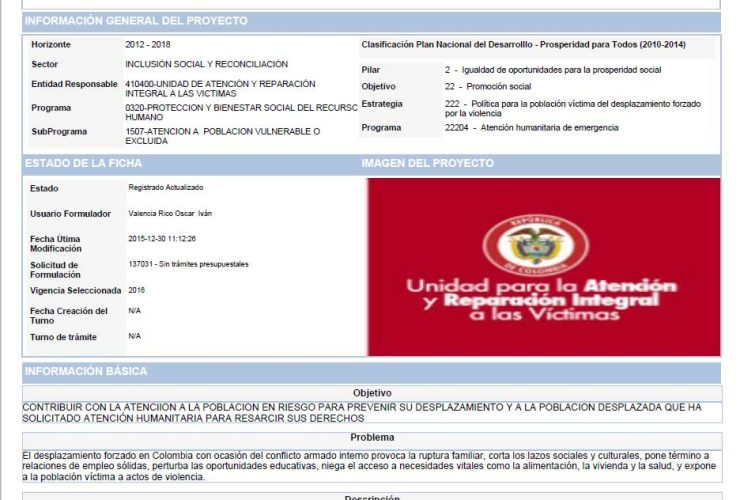Click the Objetivo value 22 - Promoción social
This screenshot has height=500, width=740.
pos(488,86)
